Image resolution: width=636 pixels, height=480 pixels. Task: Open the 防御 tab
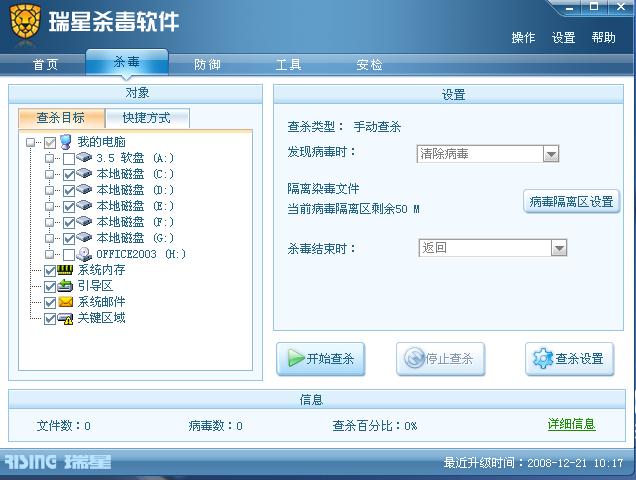coord(207,65)
